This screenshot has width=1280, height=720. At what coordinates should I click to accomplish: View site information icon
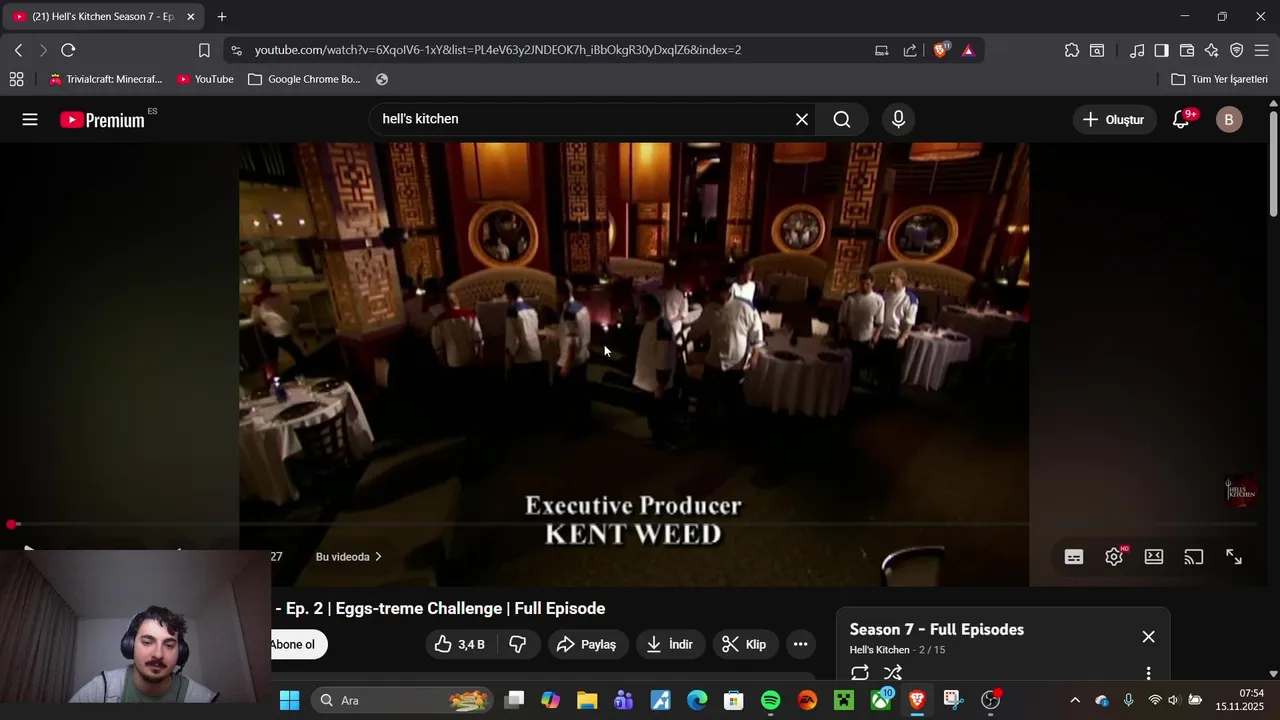(x=235, y=50)
